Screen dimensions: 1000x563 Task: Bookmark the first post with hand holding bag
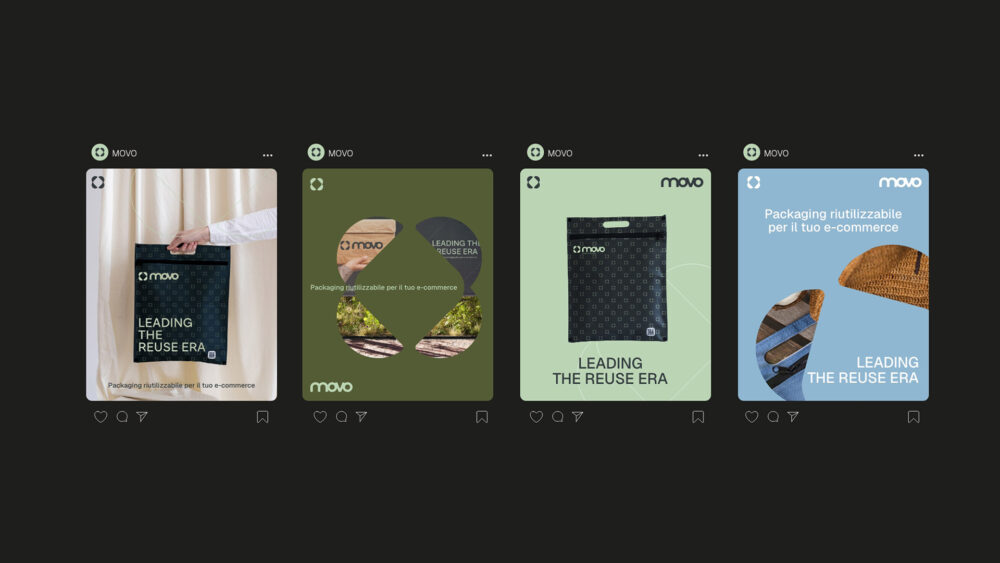tap(263, 416)
